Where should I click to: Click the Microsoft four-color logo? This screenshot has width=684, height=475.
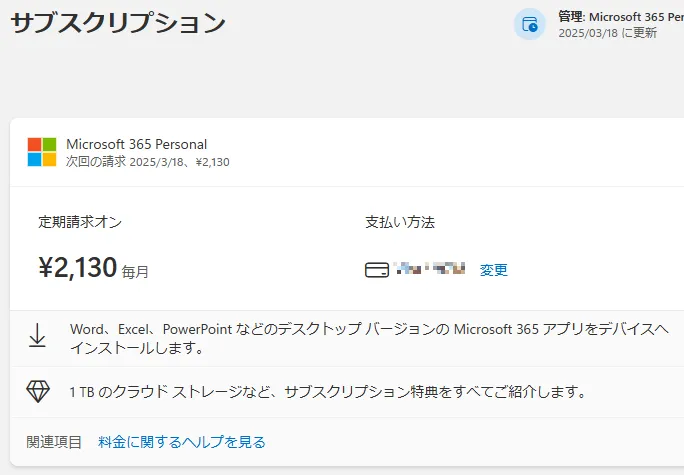[42, 152]
